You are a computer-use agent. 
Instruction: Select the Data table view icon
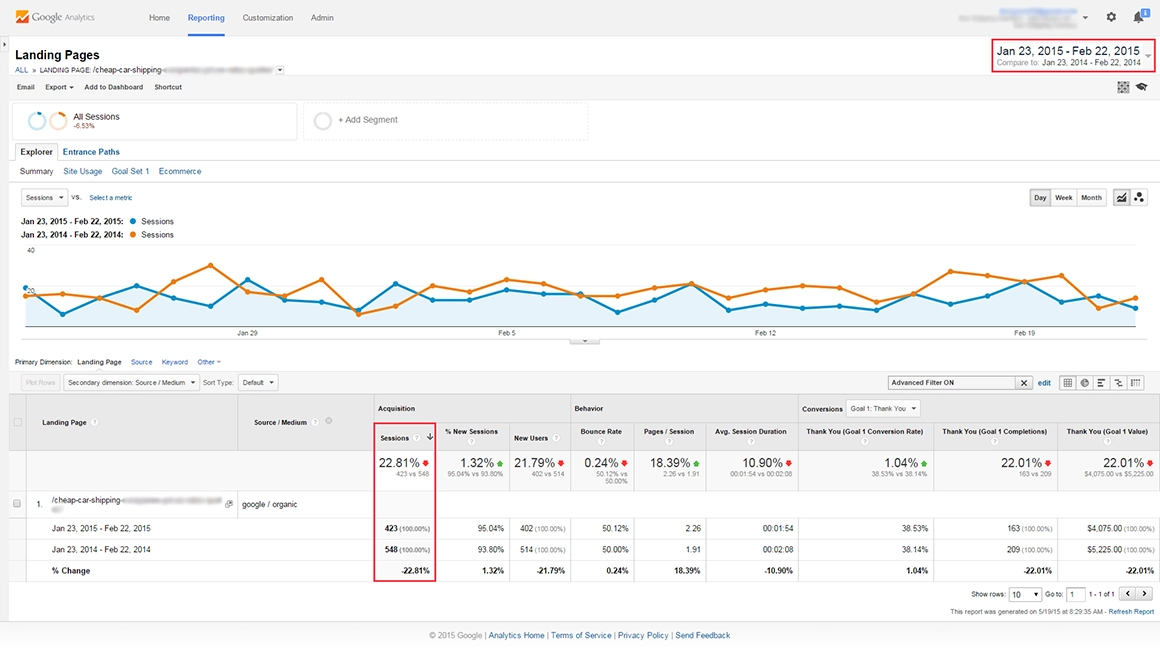pos(1068,383)
